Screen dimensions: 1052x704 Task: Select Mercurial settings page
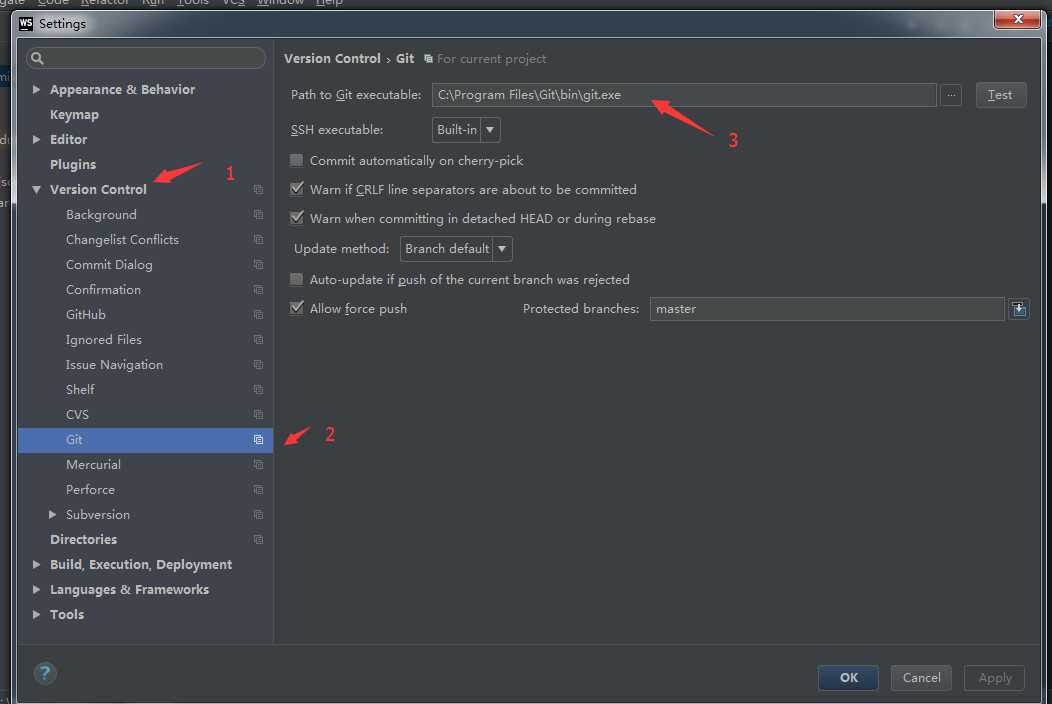(93, 465)
